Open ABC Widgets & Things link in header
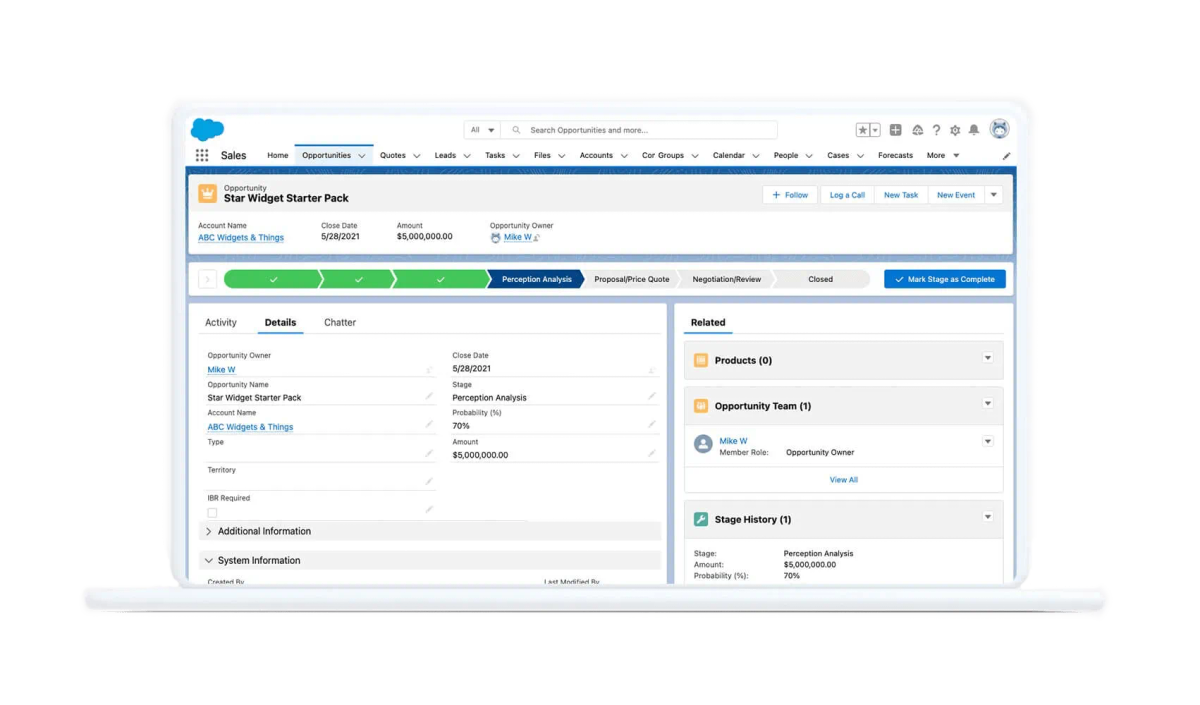Image resolution: width=1200 pixels, height=705 pixels. pyautogui.click(x=241, y=238)
